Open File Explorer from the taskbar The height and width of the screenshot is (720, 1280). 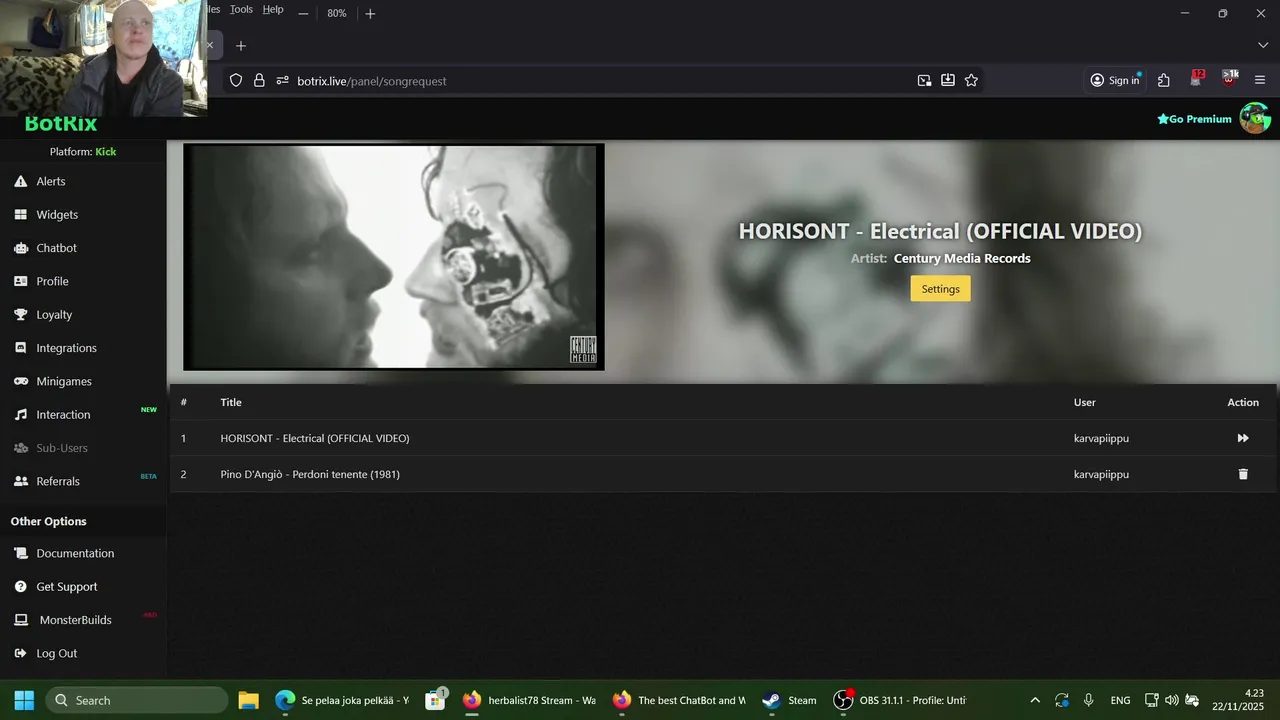(x=249, y=700)
